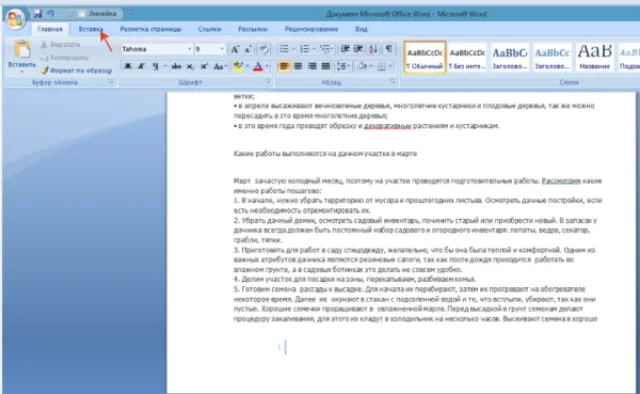Open Customize Quick Access Toolbar arrow
Screen dimensions: 640x394
130,13
